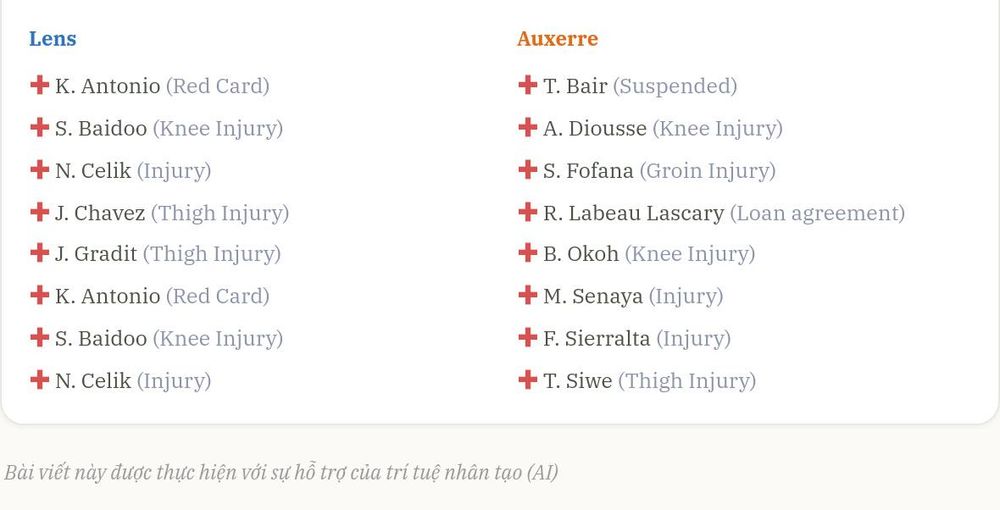This screenshot has width=1000, height=510.
Task: Open the Auxerre team heading
Action: pos(557,39)
